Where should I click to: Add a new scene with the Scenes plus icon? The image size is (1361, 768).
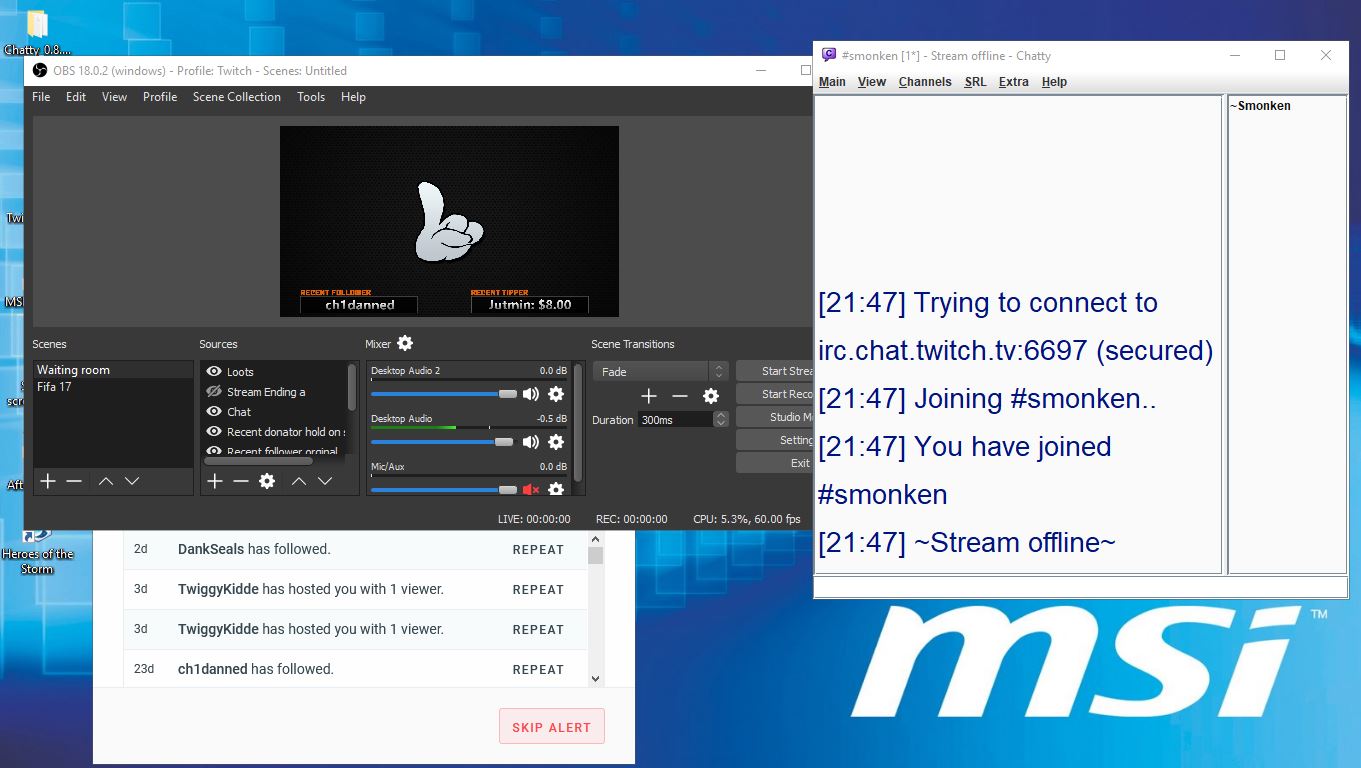47,481
